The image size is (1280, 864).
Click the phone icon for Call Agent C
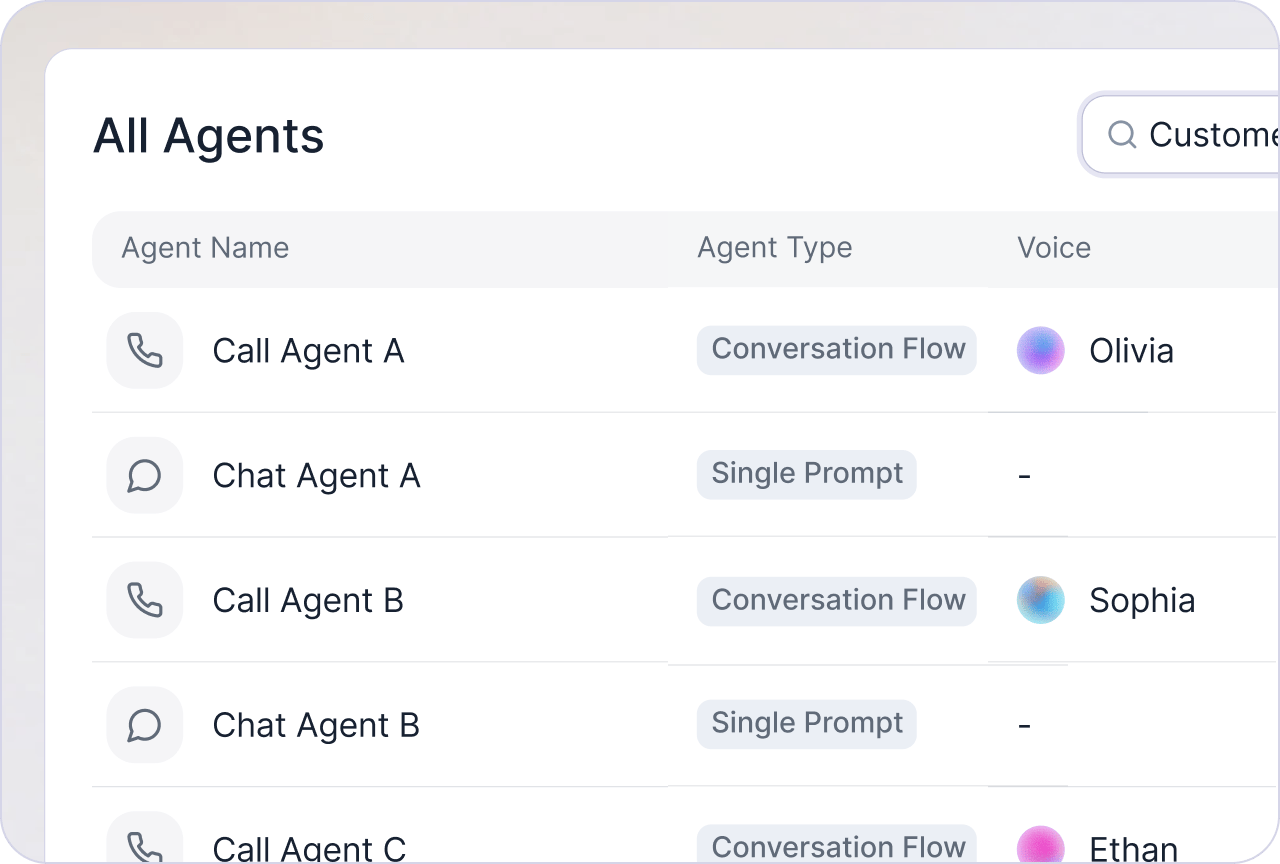[145, 843]
